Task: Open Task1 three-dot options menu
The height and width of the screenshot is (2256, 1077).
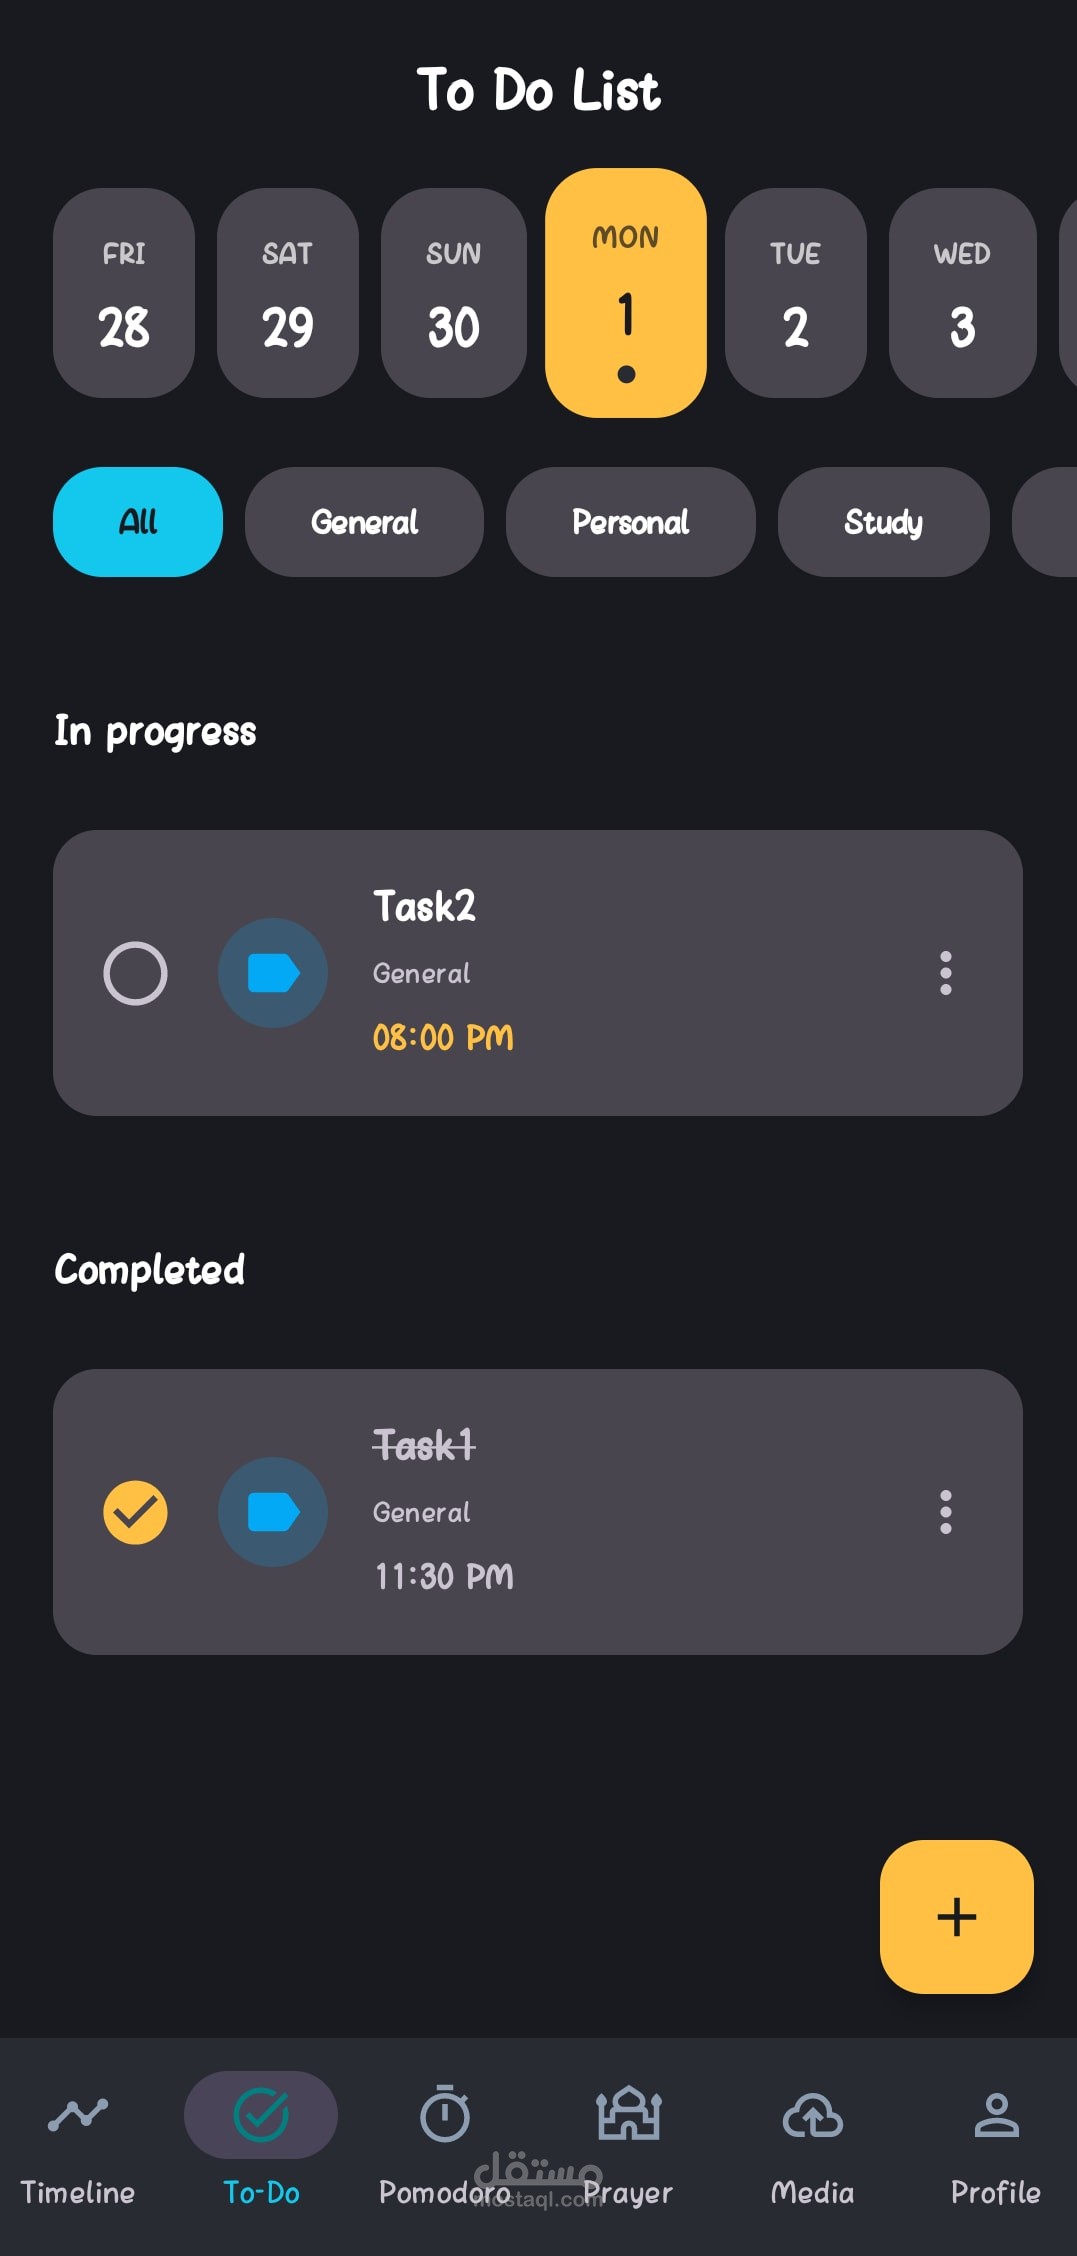Action: 945,1512
